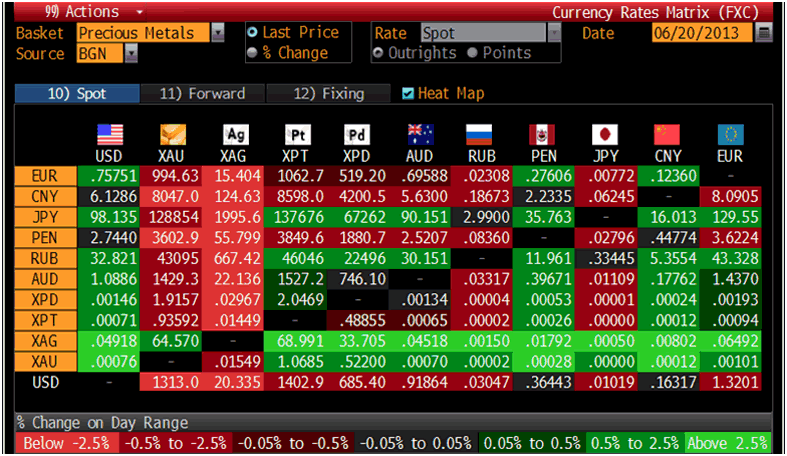
Task: Toggle the Heat Map checkbox
Action: point(407,94)
